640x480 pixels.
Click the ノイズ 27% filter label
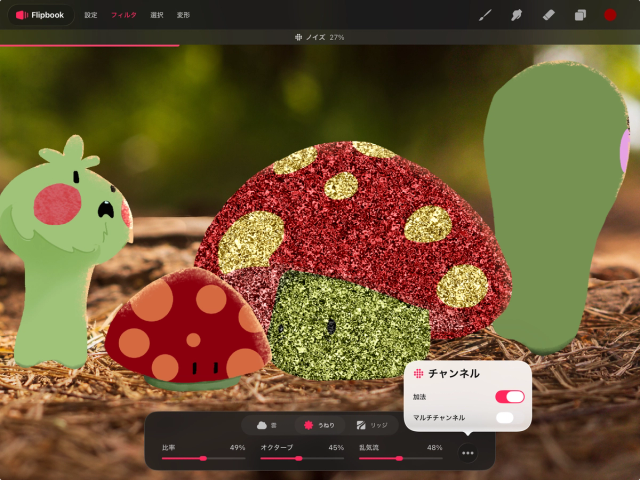click(320, 37)
